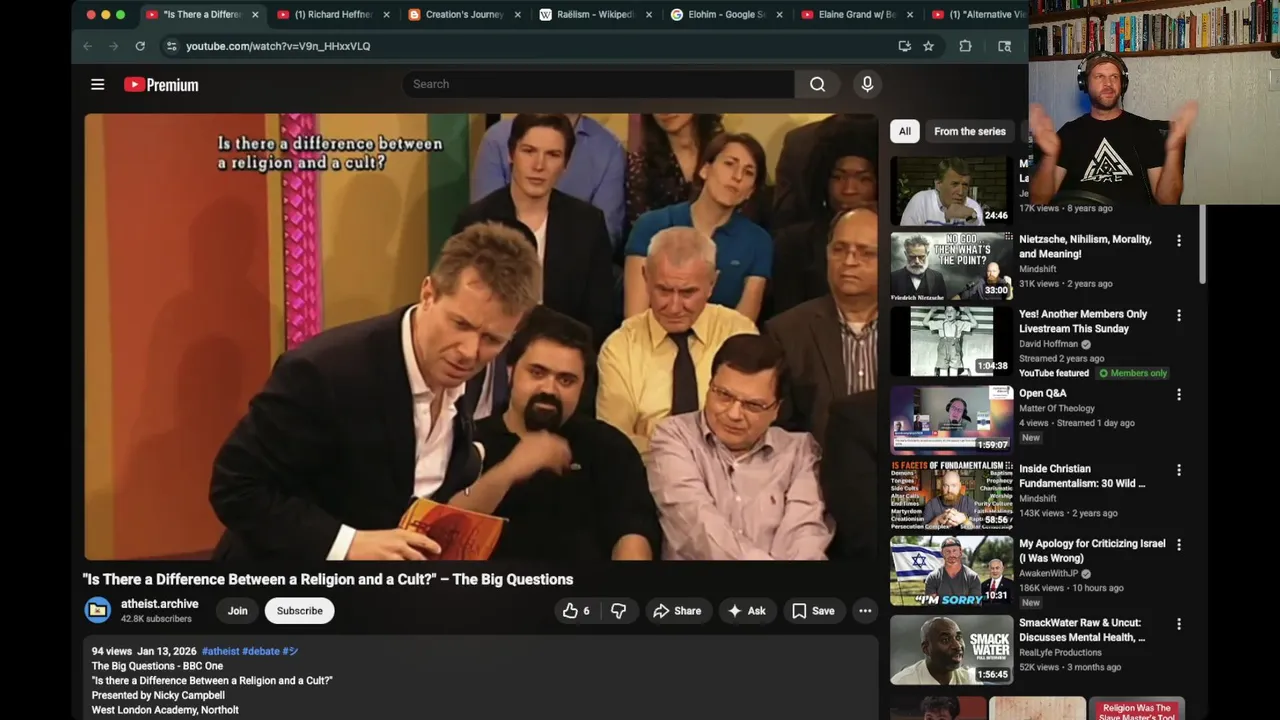Select From the series filter chip
This screenshot has width=1280, height=720.
[970, 131]
